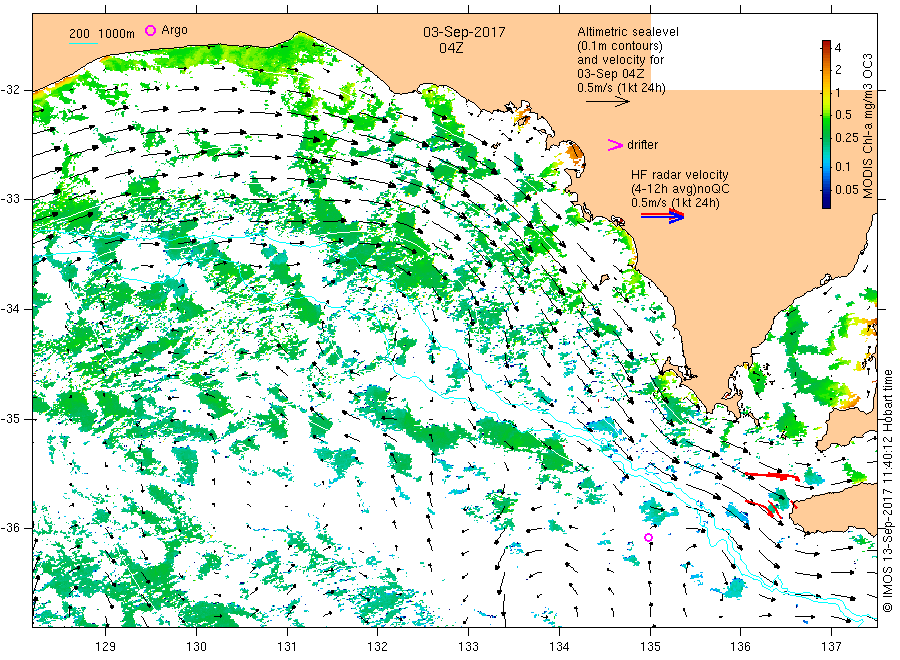Click the red-blue HF radar velocity arrow
This screenshot has height=660, width=900.
click(x=662, y=216)
